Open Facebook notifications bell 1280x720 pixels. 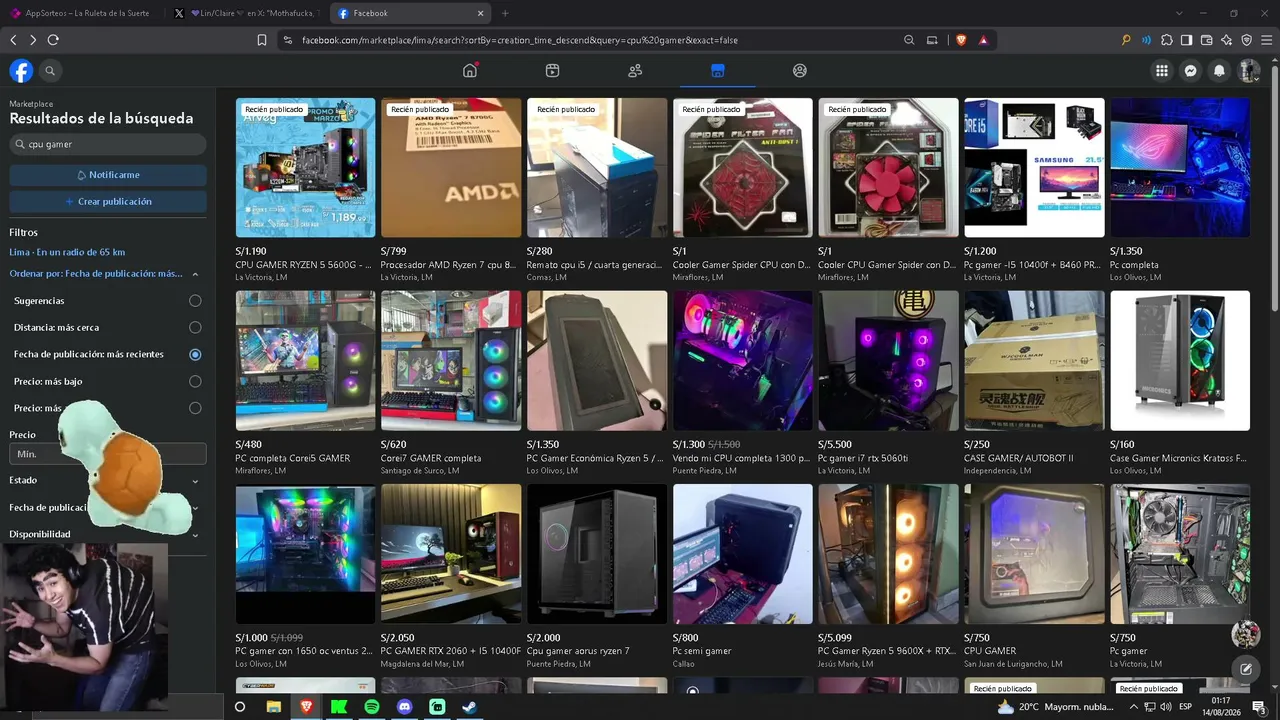point(1219,71)
